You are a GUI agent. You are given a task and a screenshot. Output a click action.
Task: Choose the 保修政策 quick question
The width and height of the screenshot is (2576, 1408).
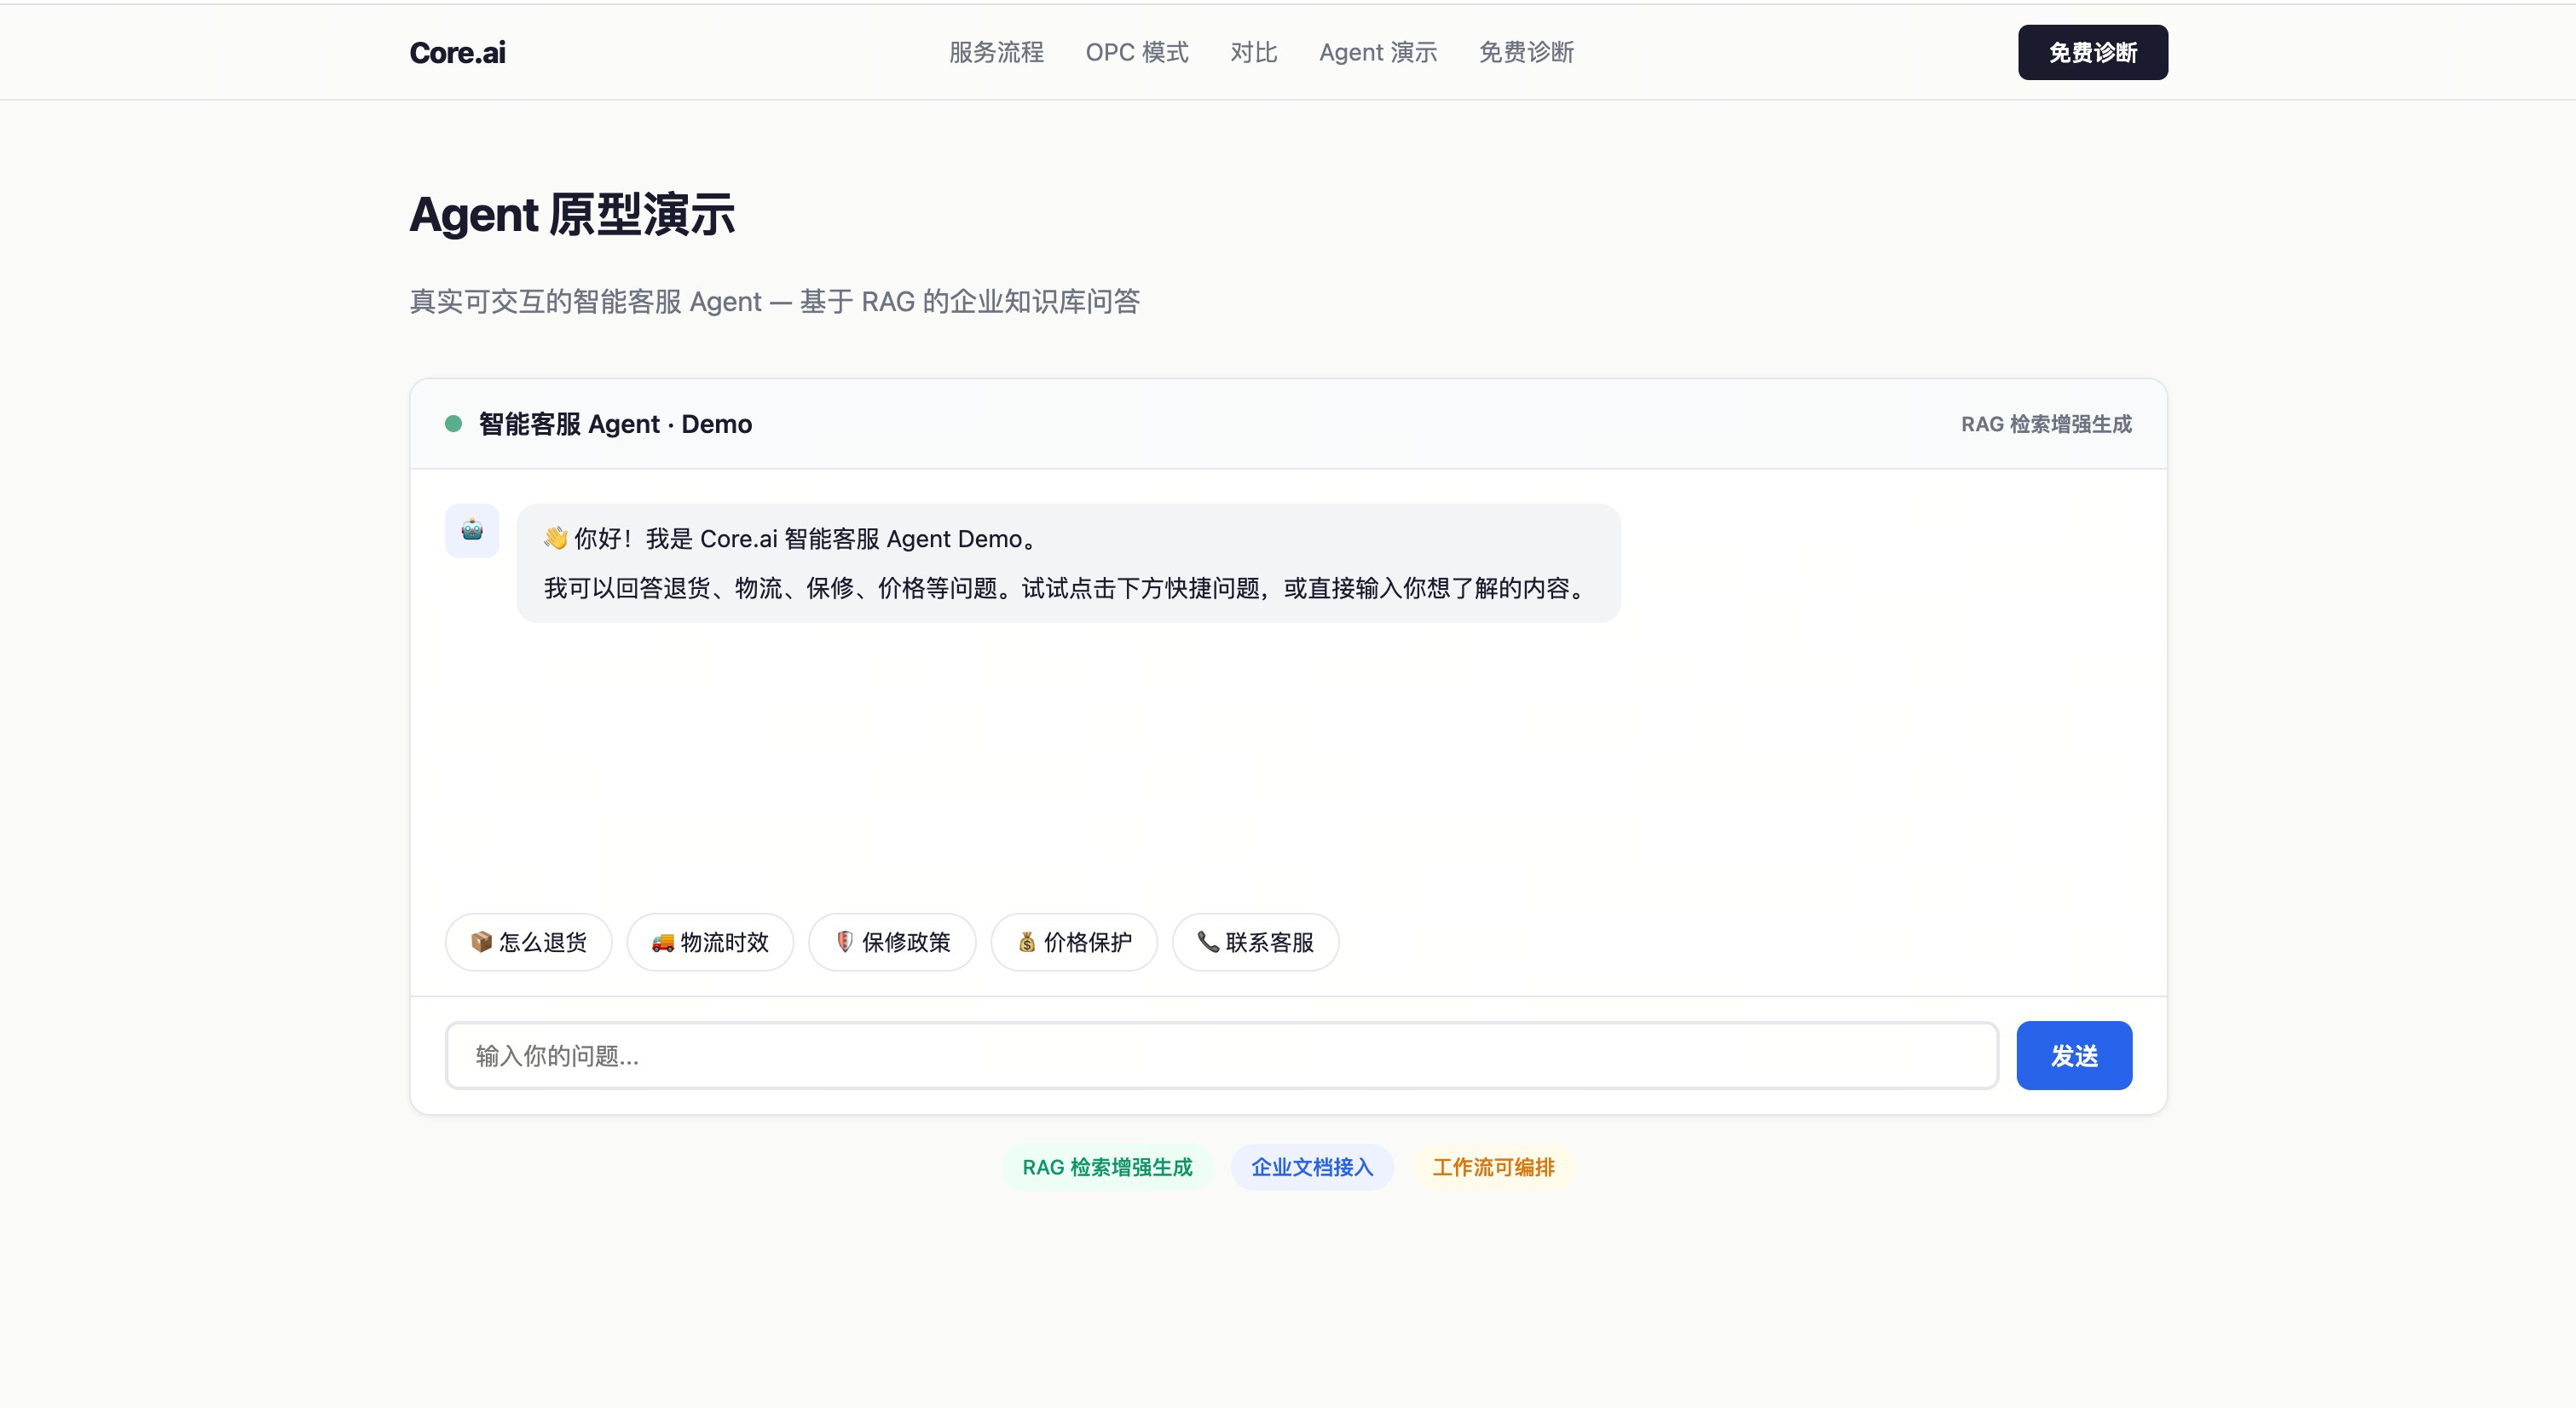coord(892,942)
